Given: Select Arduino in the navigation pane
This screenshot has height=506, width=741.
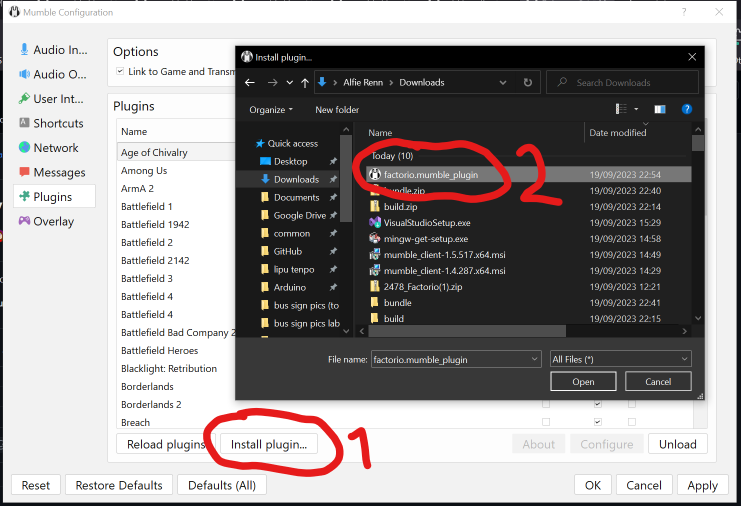Looking at the screenshot, I should pos(290,287).
